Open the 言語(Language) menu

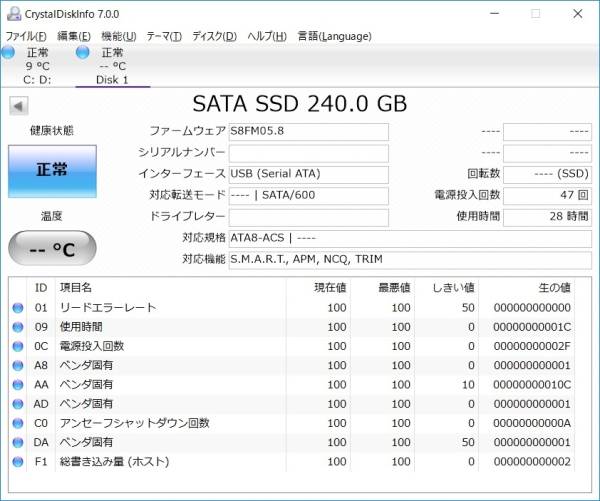[x=334, y=36]
